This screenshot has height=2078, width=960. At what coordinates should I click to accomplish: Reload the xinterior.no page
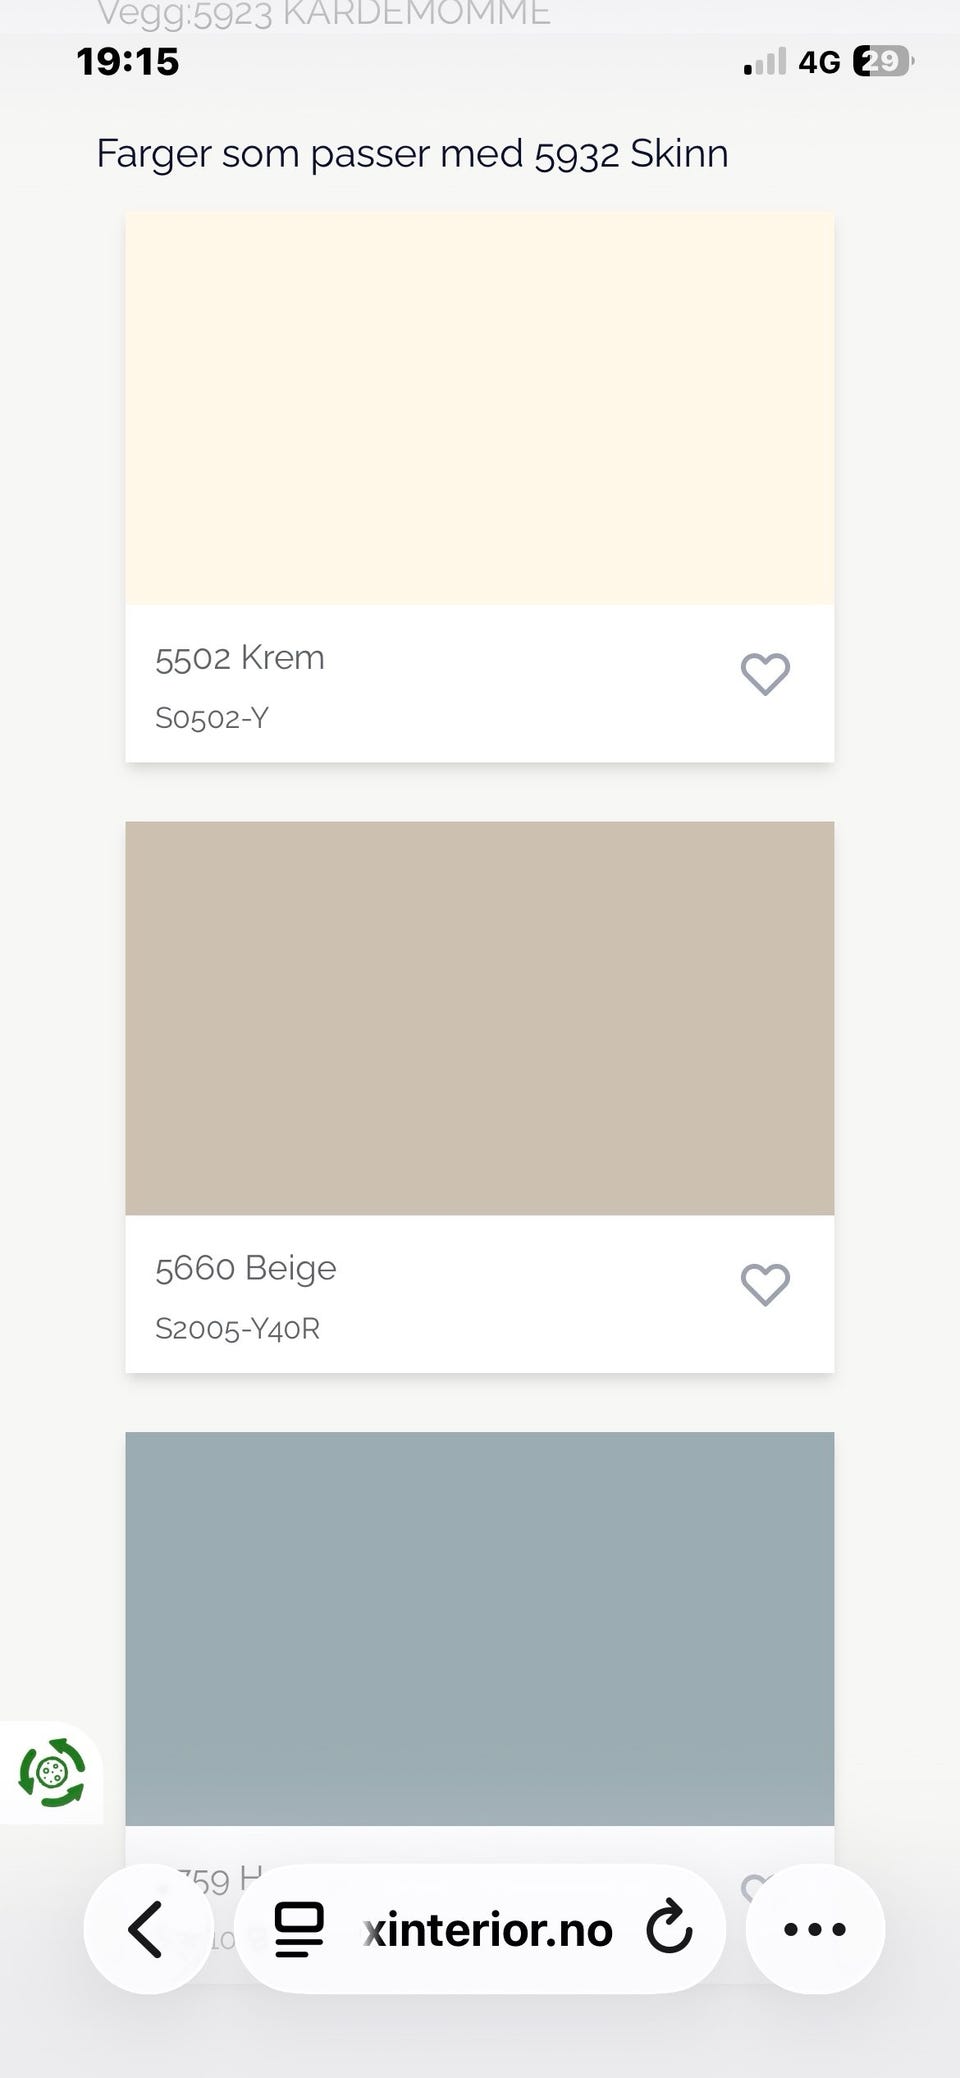tap(669, 1929)
